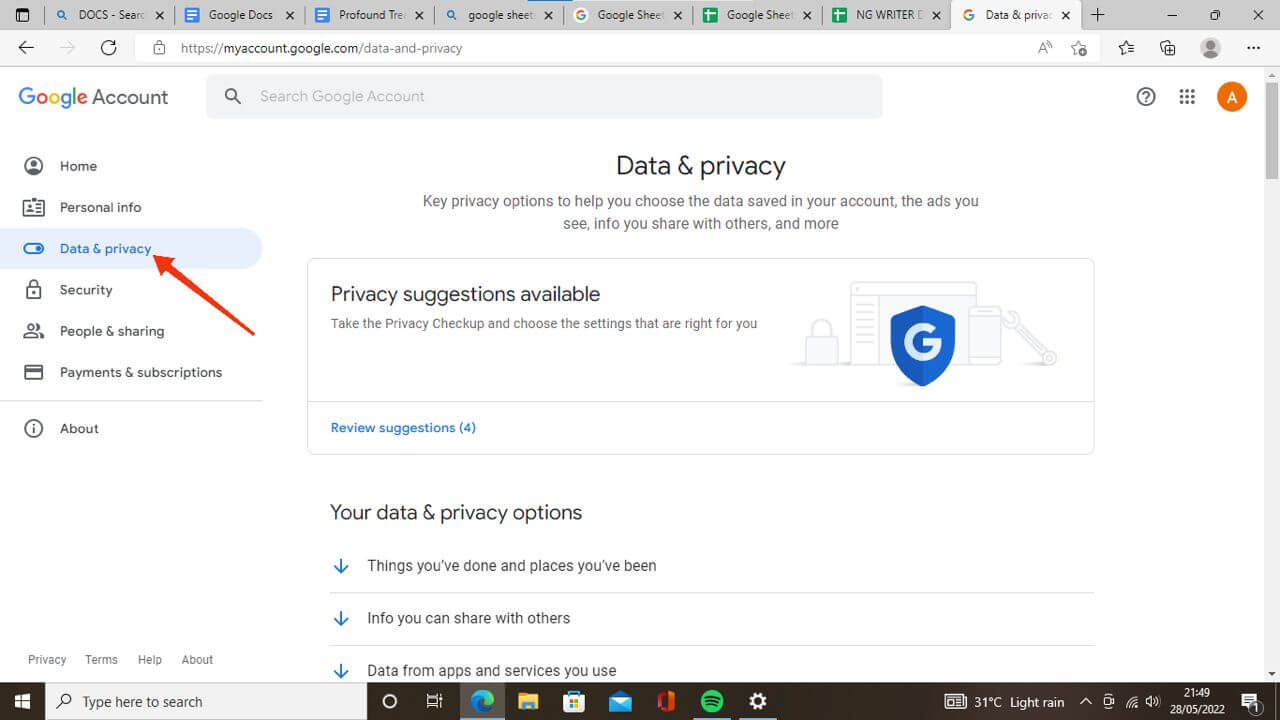
Task: Open Spotify from the taskbar
Action: coord(711,701)
